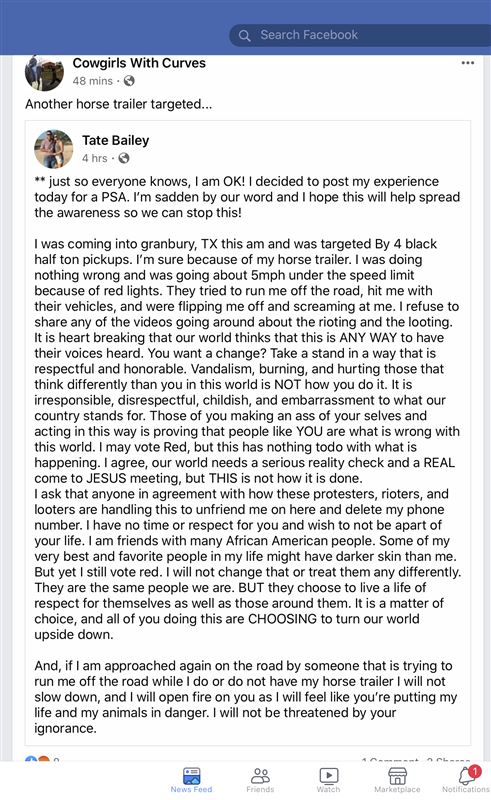Switch to the News Feed tab
The width and height of the screenshot is (491, 800).
point(191,780)
